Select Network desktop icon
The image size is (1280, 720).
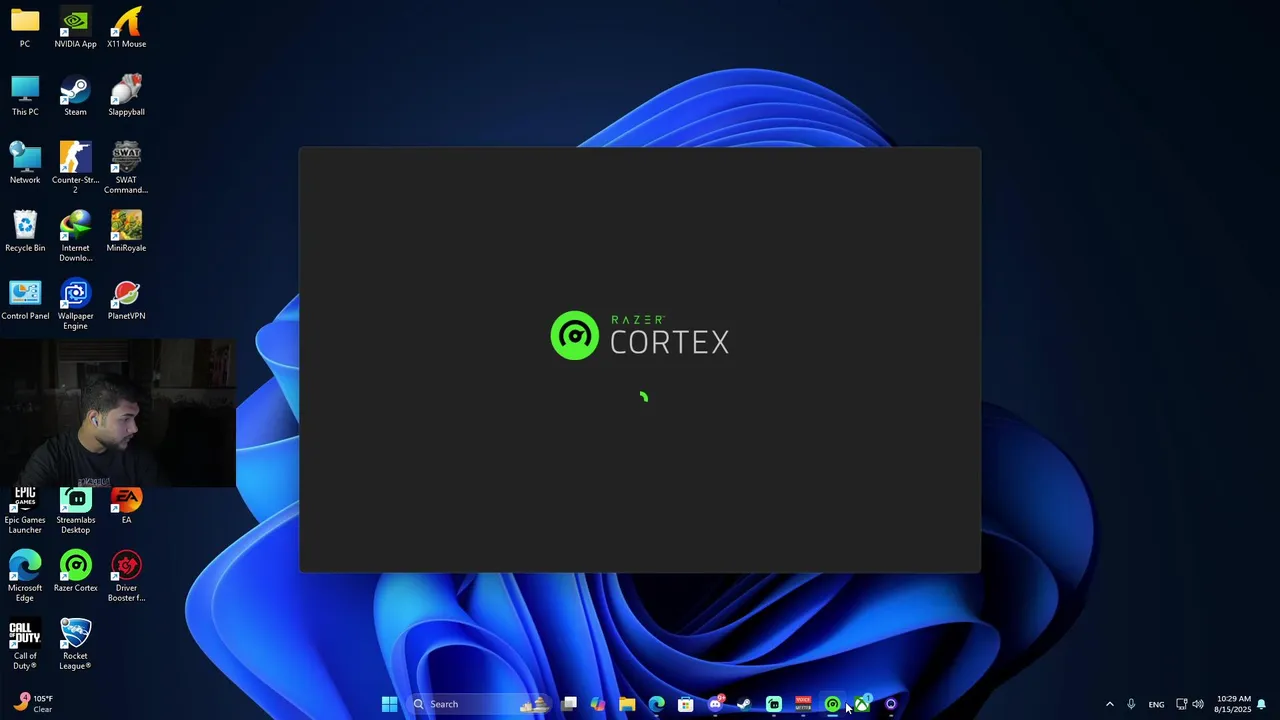[25, 164]
